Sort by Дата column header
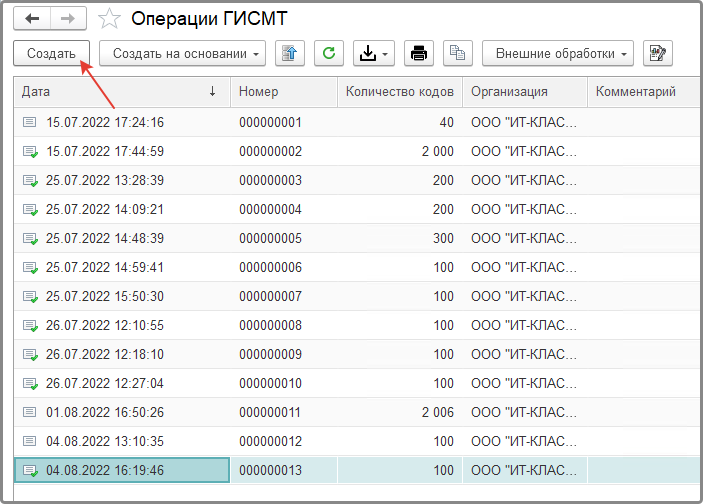Screen dimensions: 703x504 122,91
